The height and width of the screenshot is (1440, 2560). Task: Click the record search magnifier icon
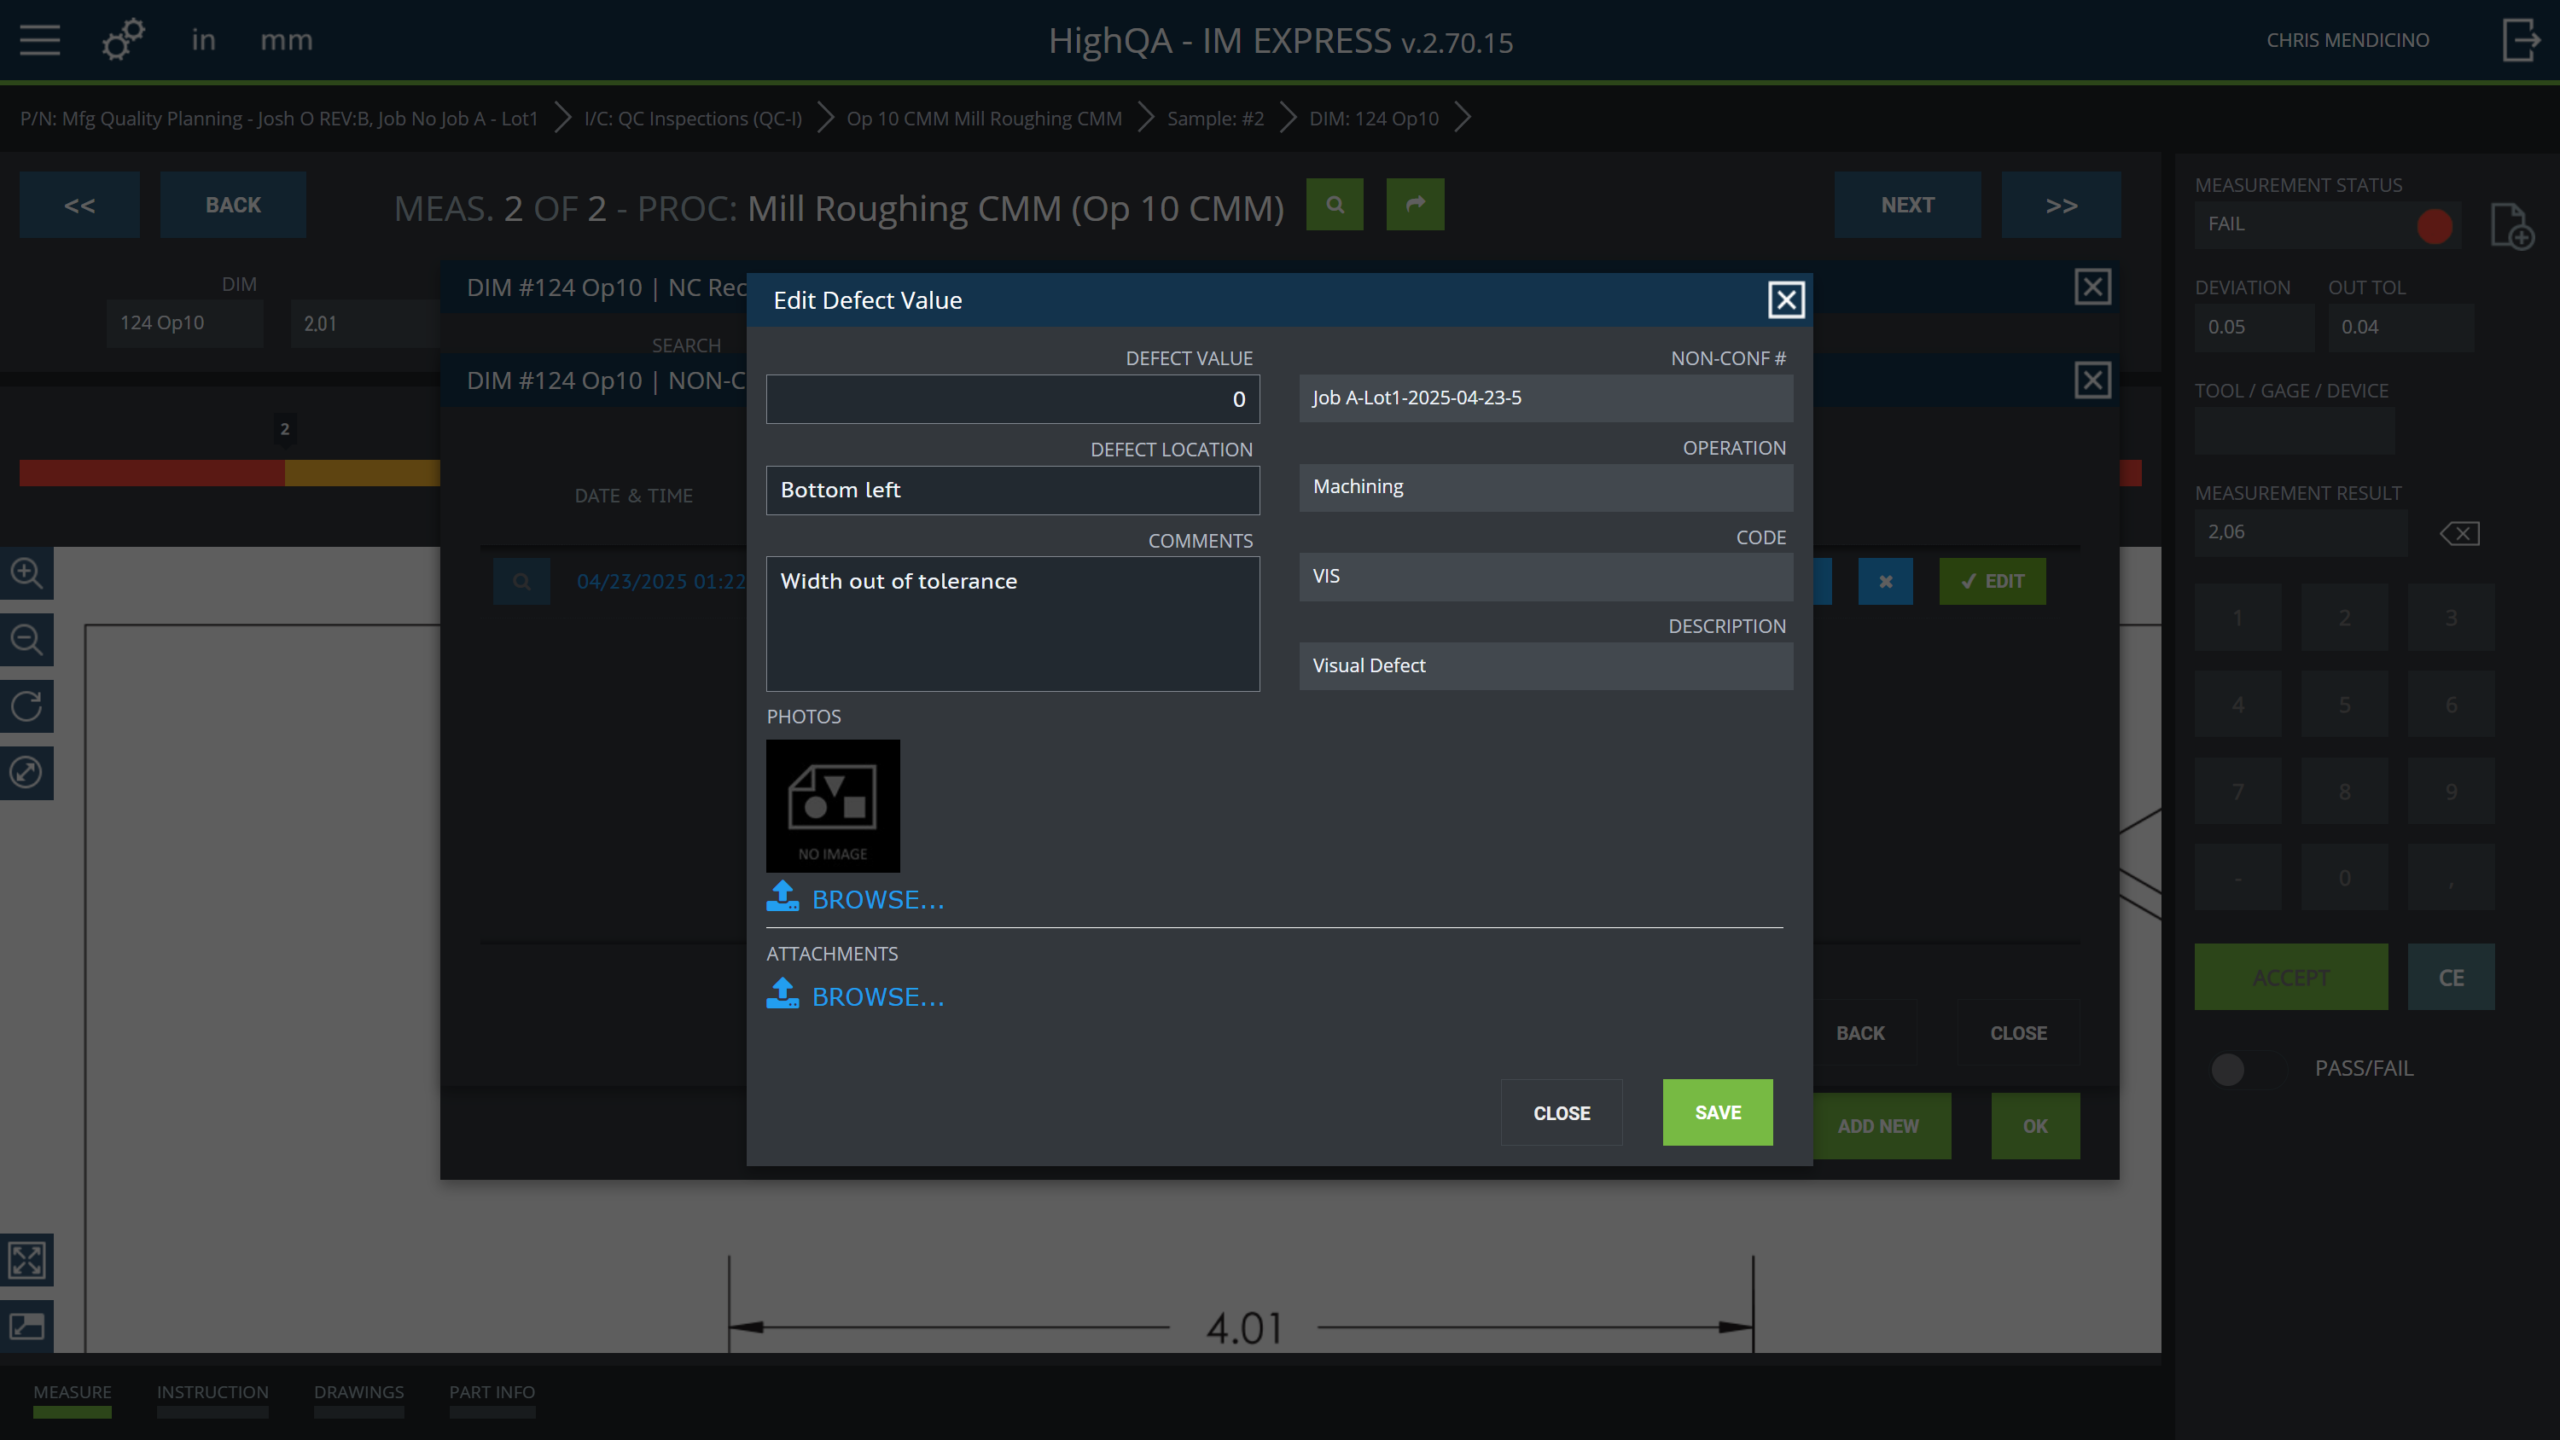pos(521,582)
